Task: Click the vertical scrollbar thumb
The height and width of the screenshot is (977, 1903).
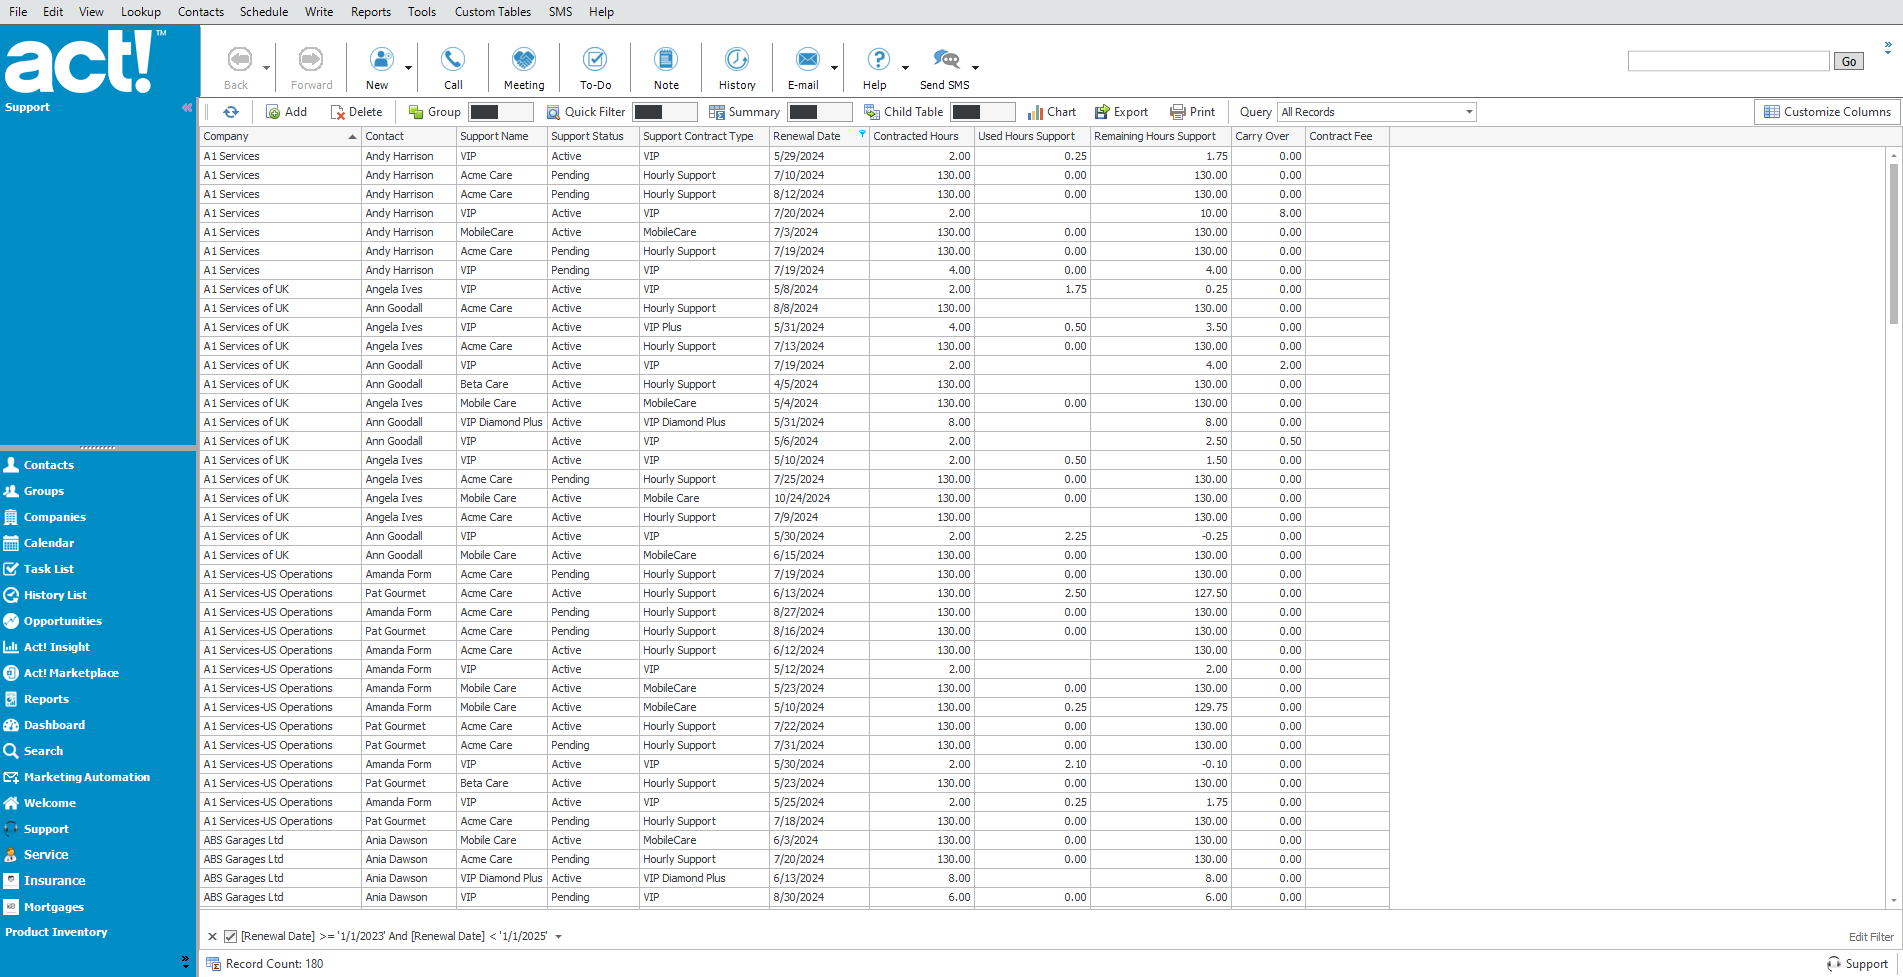Action: 1894,244
